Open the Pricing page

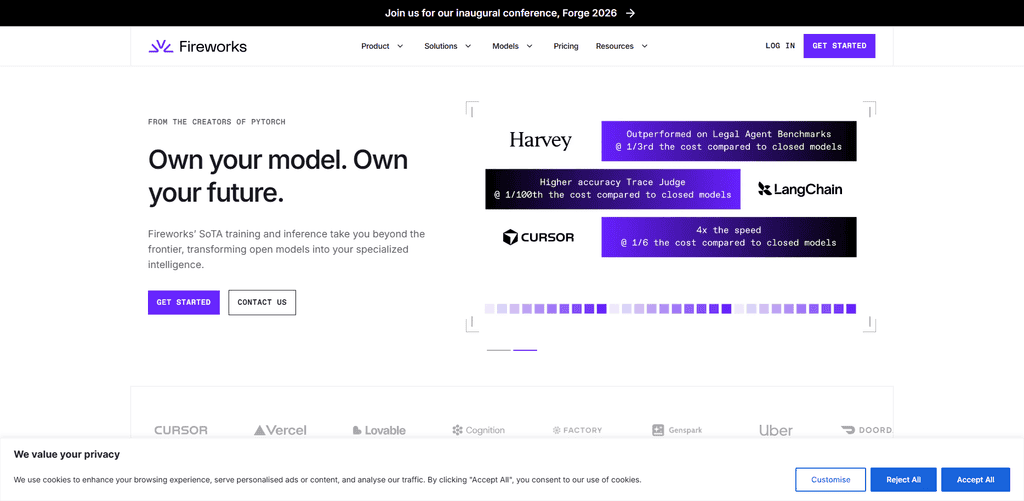(566, 46)
